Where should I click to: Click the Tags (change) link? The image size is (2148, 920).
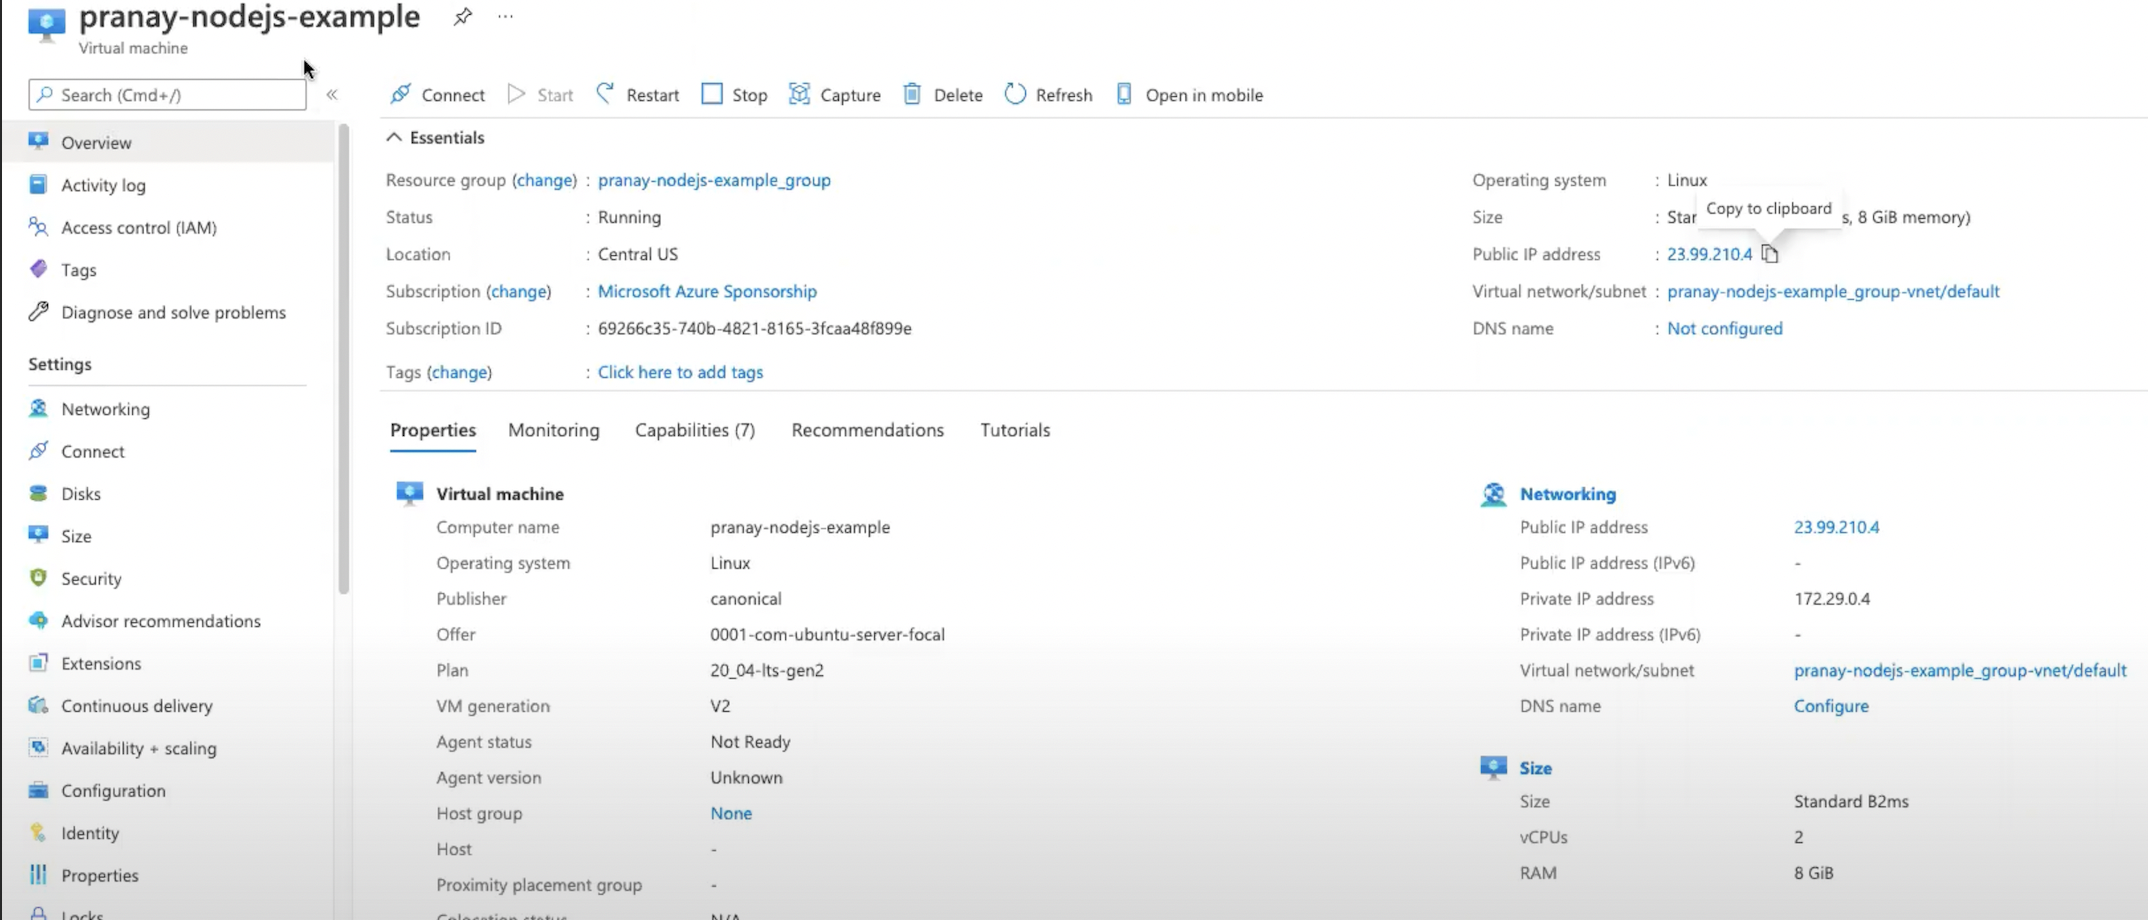coord(460,372)
